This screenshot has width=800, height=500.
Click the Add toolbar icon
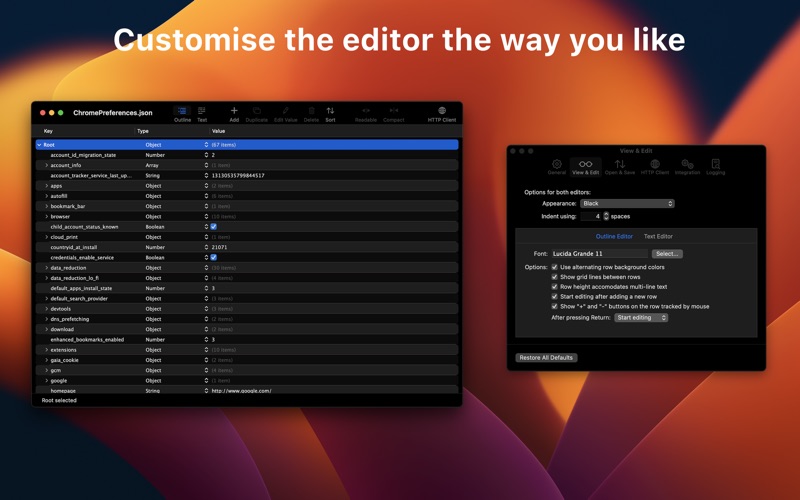(x=234, y=114)
